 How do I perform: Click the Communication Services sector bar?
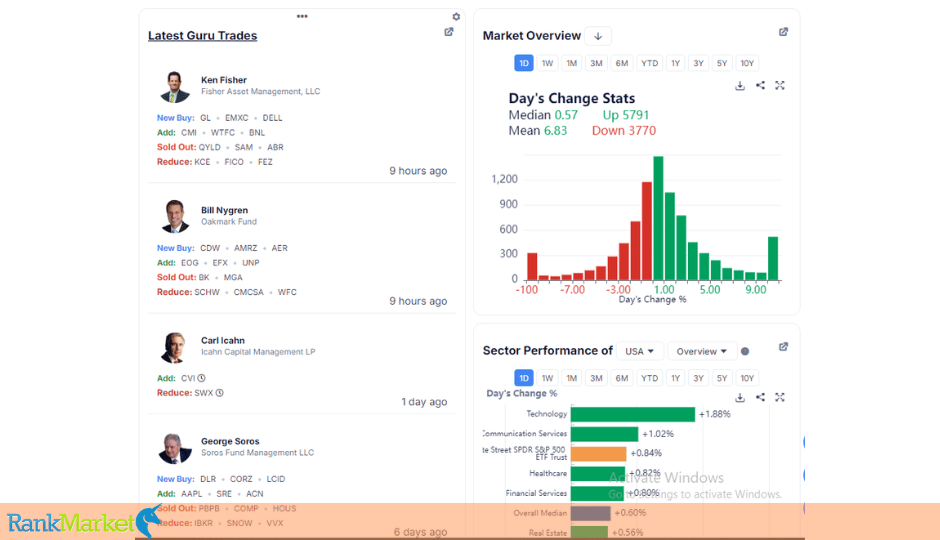(x=604, y=434)
